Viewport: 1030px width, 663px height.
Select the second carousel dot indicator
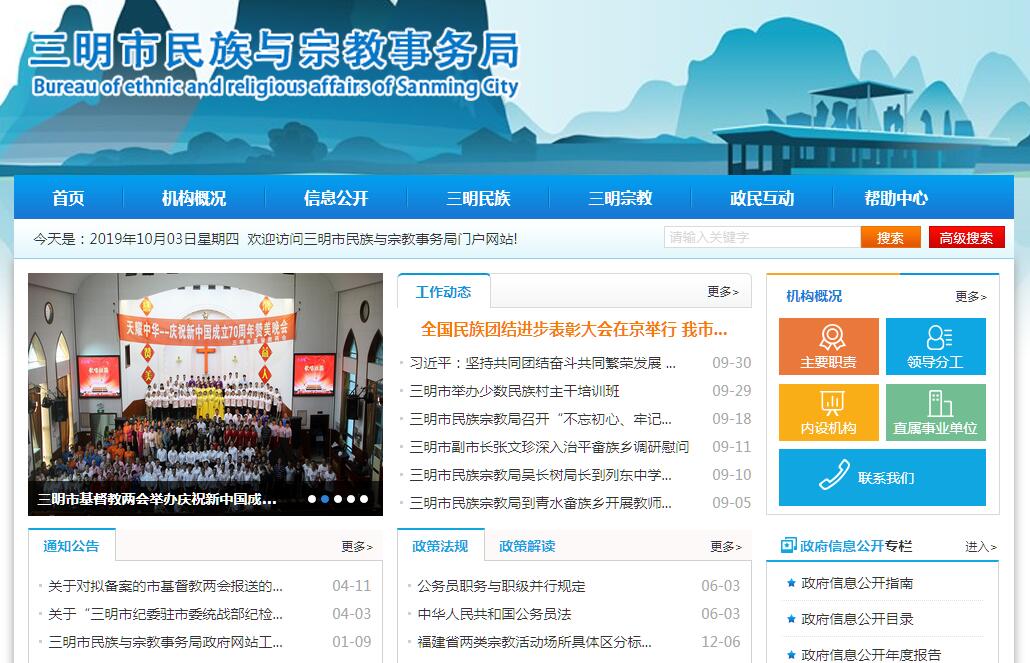tap(325, 499)
